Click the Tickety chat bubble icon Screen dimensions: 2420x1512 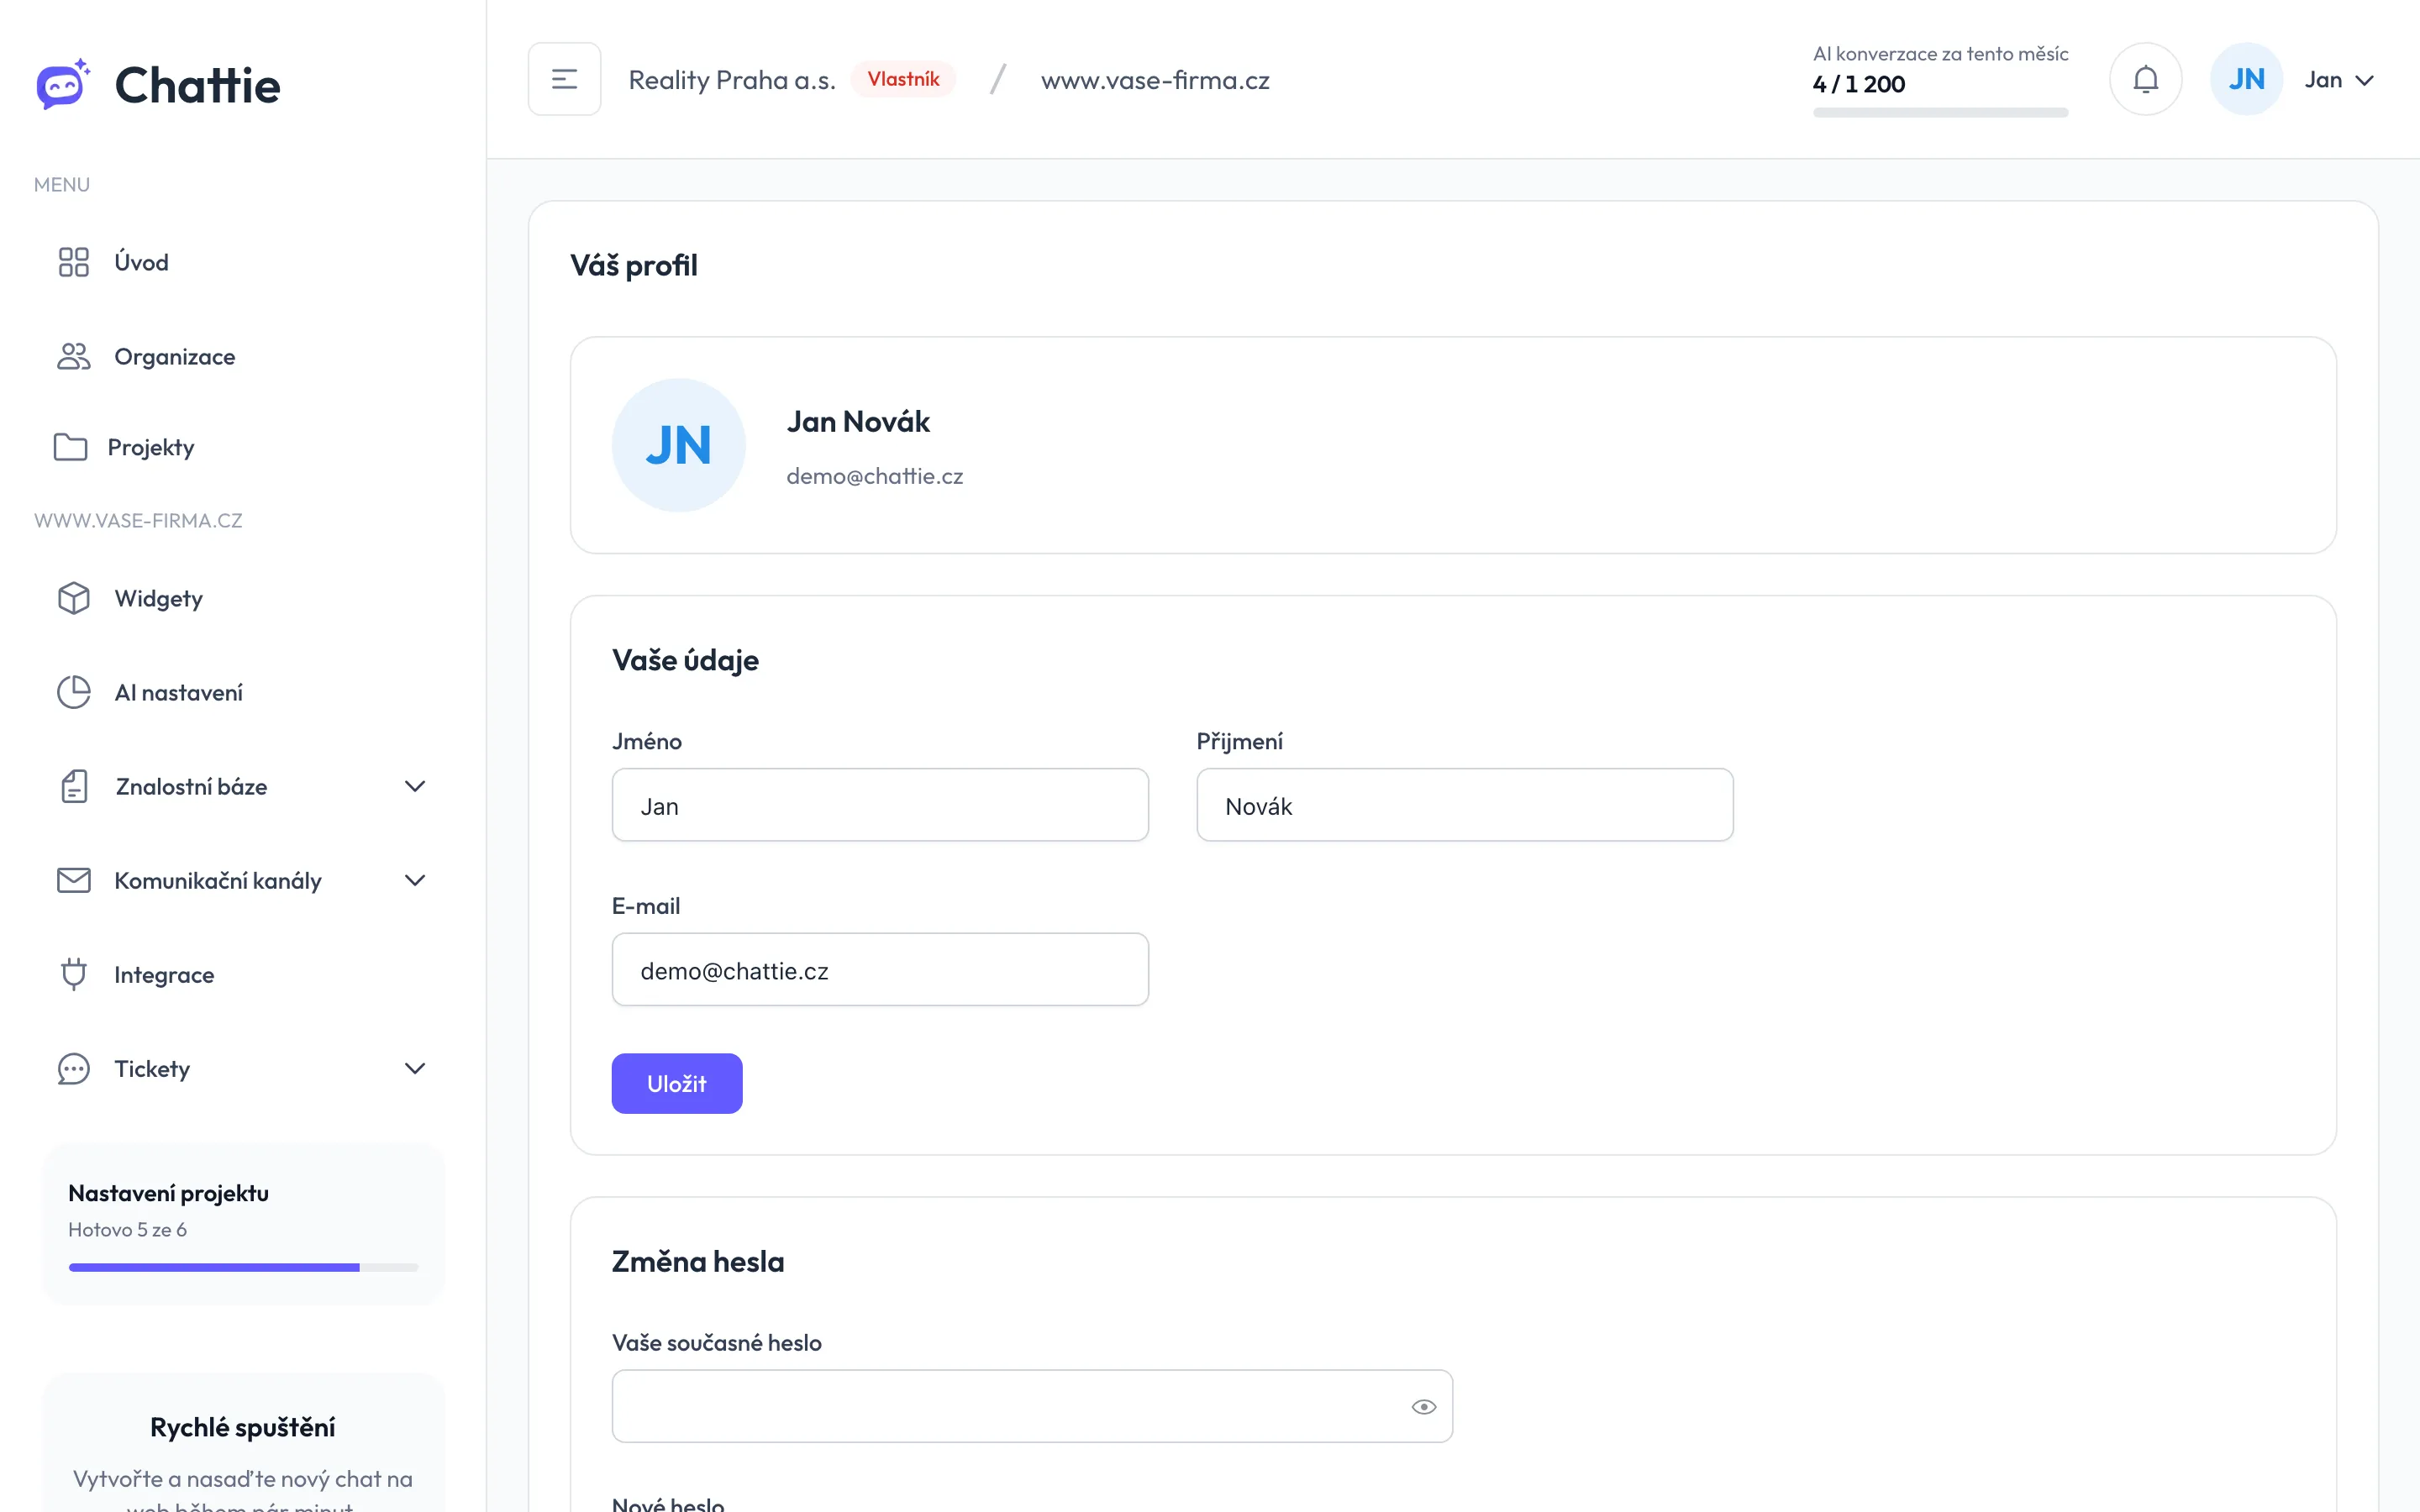tap(74, 1068)
